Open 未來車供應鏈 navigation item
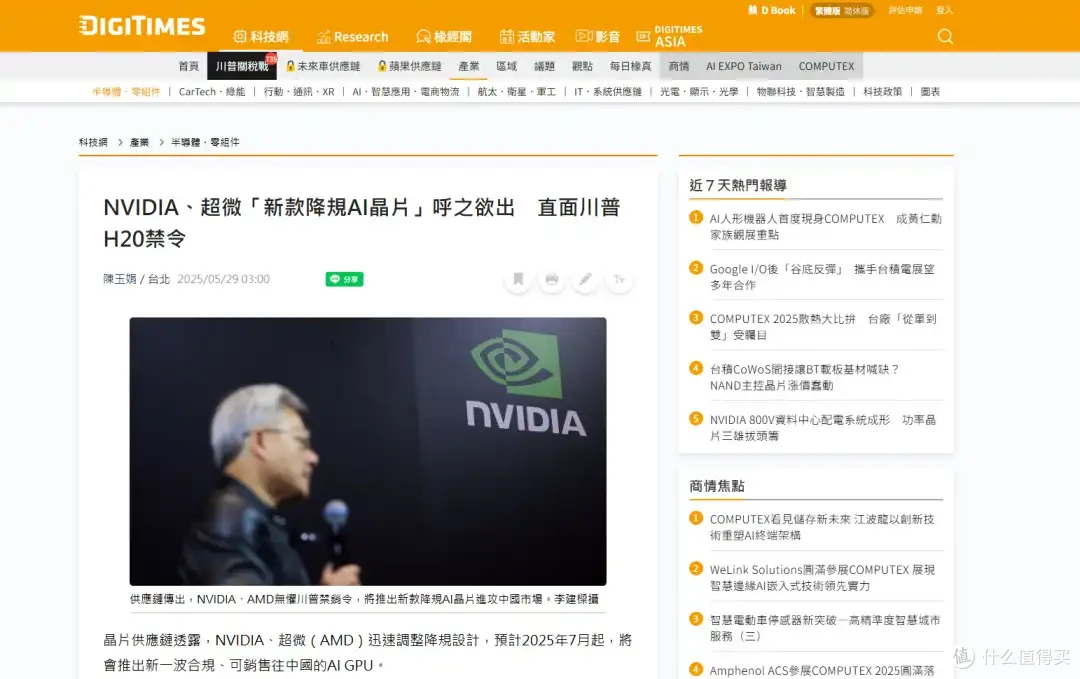 323,66
